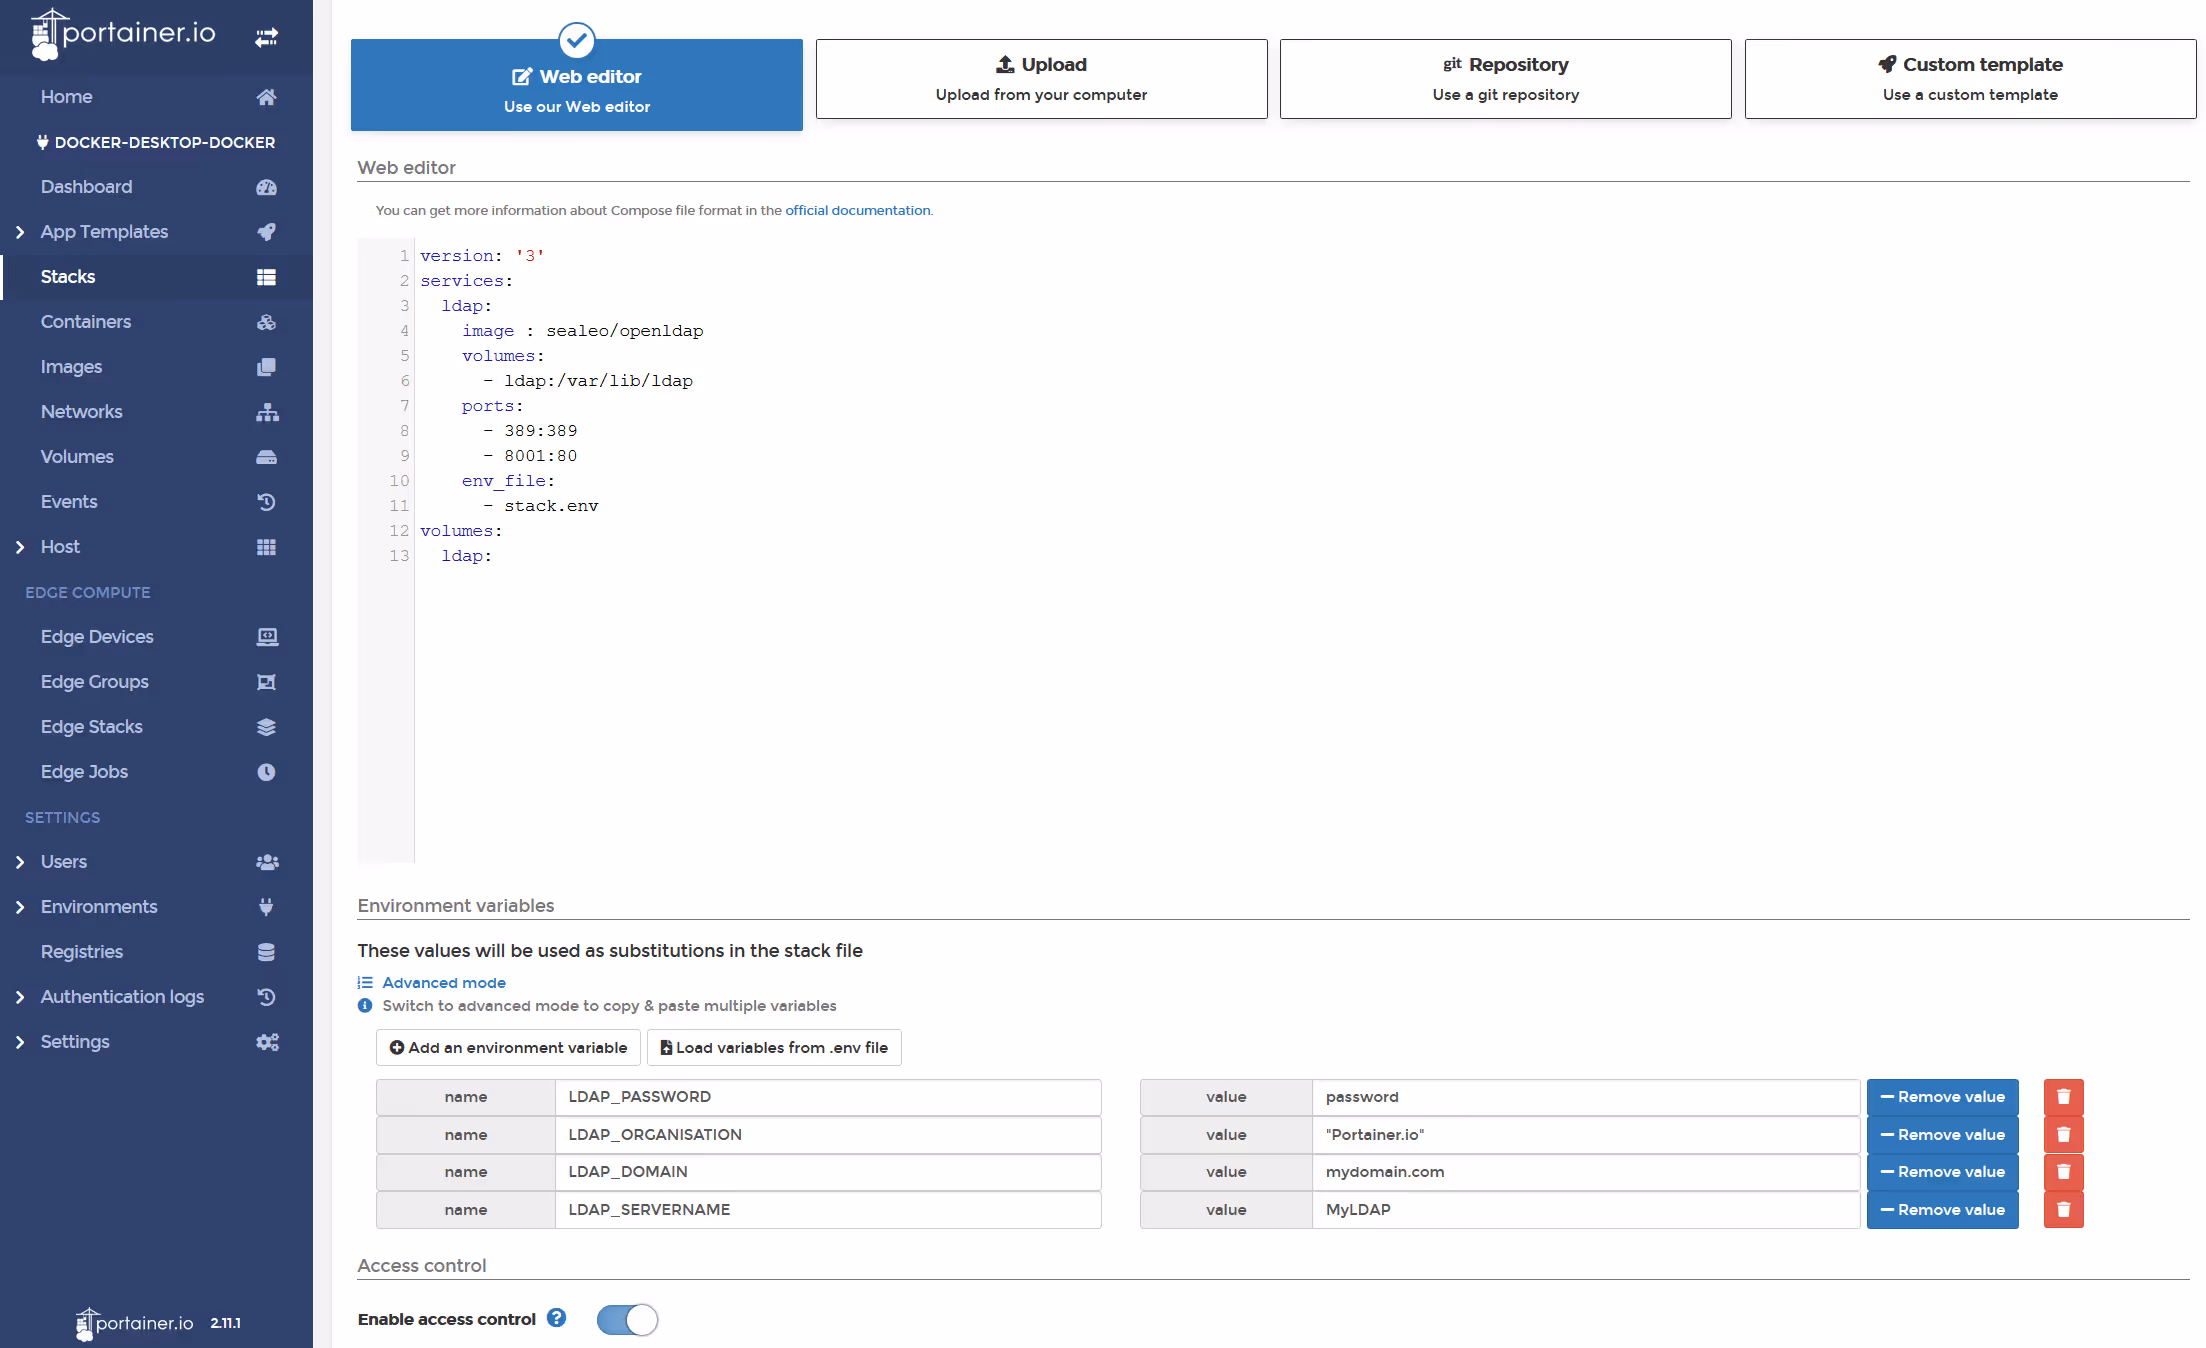Viewport: 2206px width, 1348px height.
Task: Delete the LDAP_PASSWORD variable with trash icon
Action: (2063, 1097)
